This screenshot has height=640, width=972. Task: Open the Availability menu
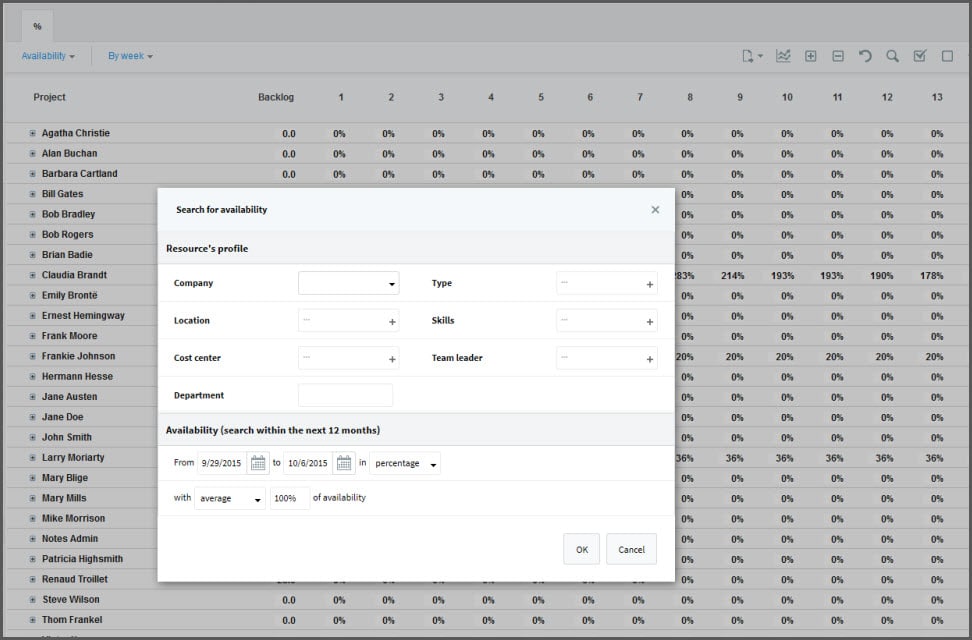48,56
